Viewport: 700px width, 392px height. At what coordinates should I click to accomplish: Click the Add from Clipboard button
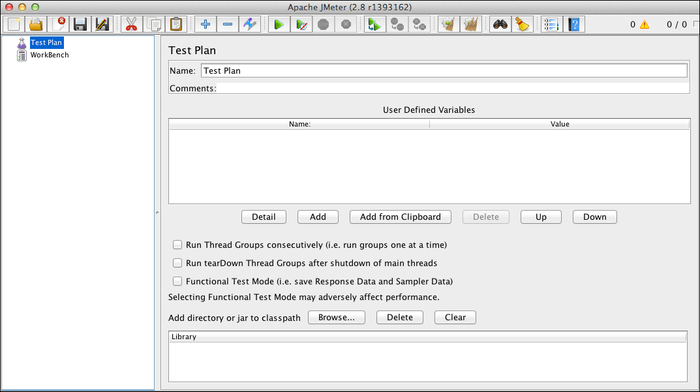tap(400, 217)
